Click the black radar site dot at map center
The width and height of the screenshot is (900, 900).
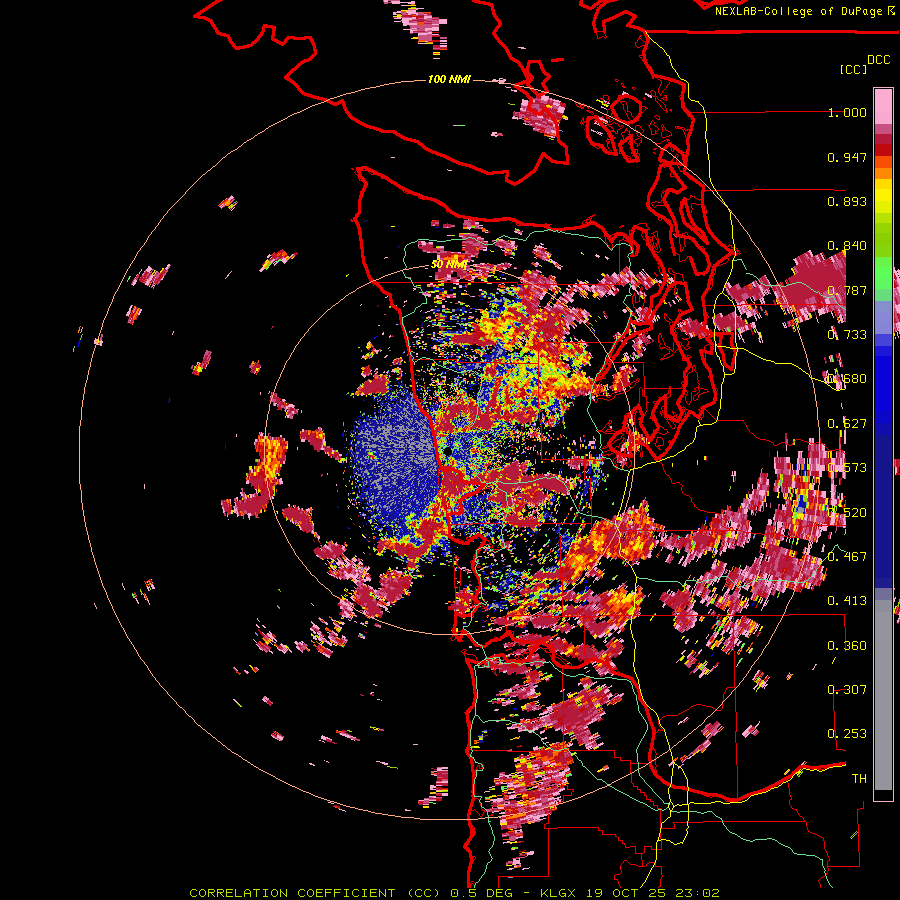[448, 452]
